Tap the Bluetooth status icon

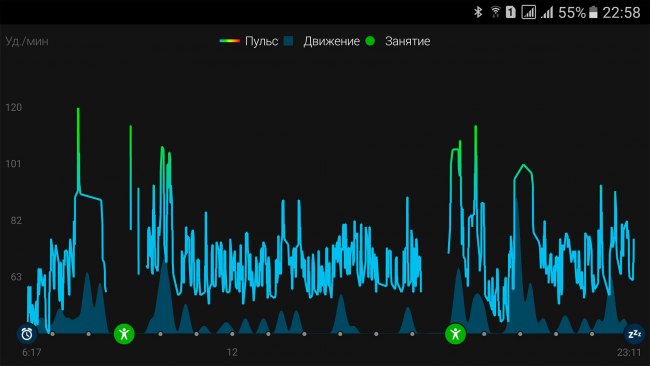[x=478, y=12]
